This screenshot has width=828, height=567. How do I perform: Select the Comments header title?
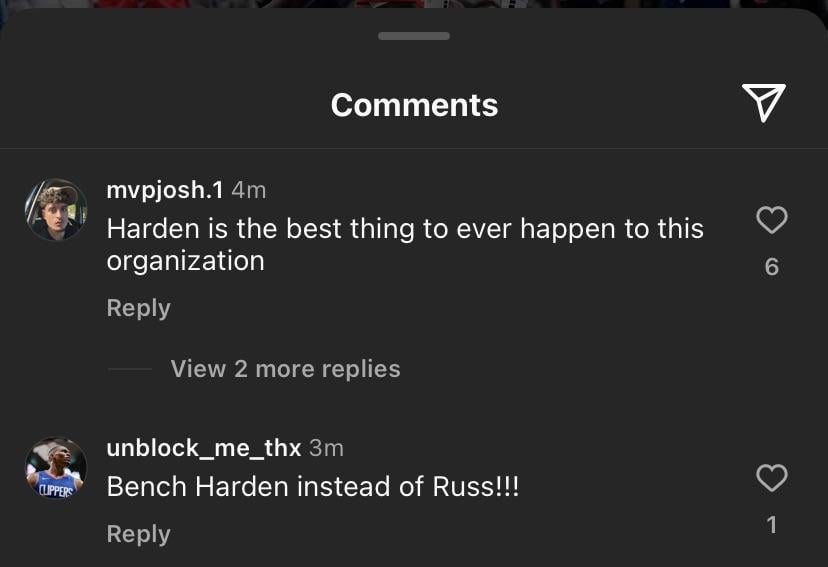pyautogui.click(x=415, y=105)
